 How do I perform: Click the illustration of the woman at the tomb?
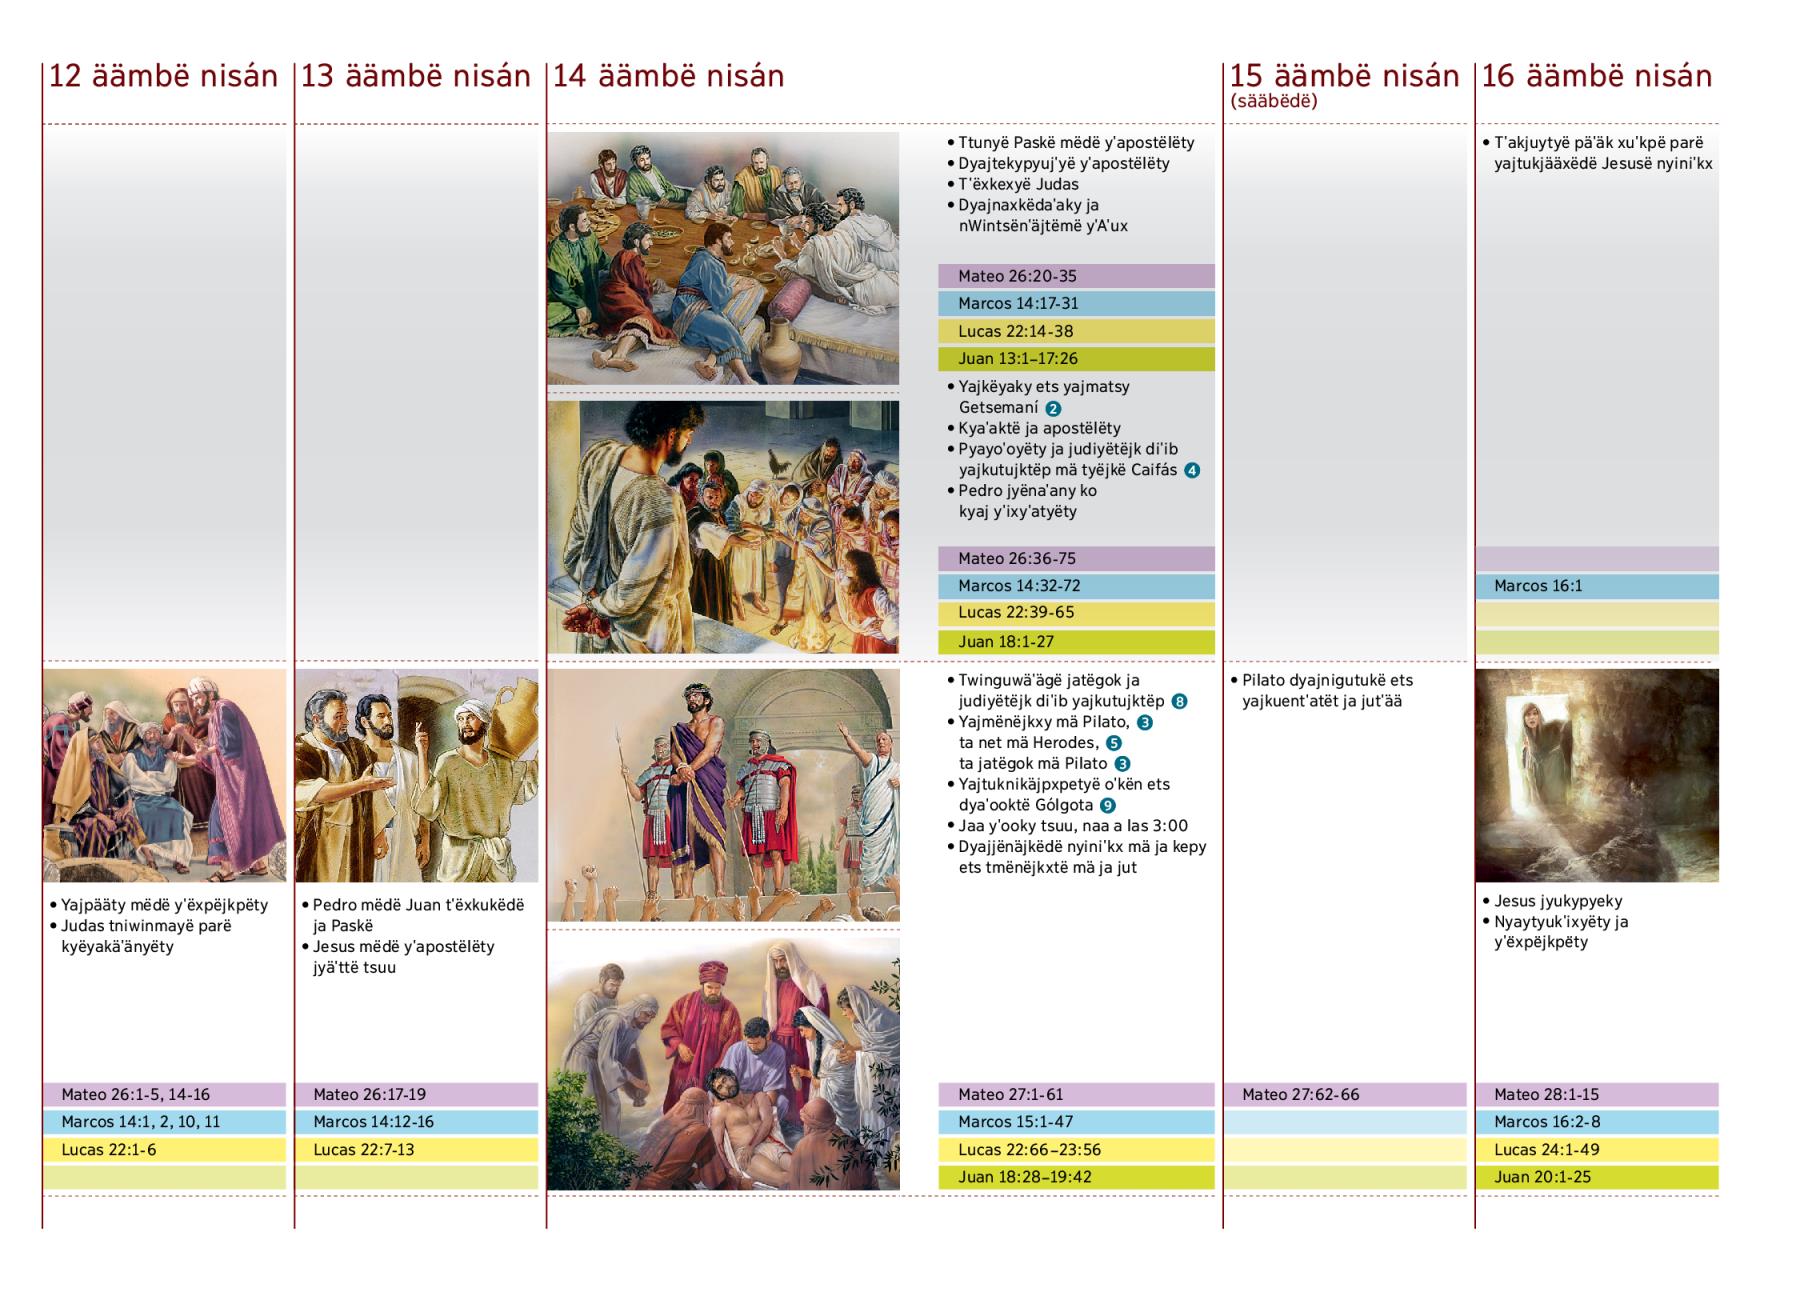point(1596,775)
